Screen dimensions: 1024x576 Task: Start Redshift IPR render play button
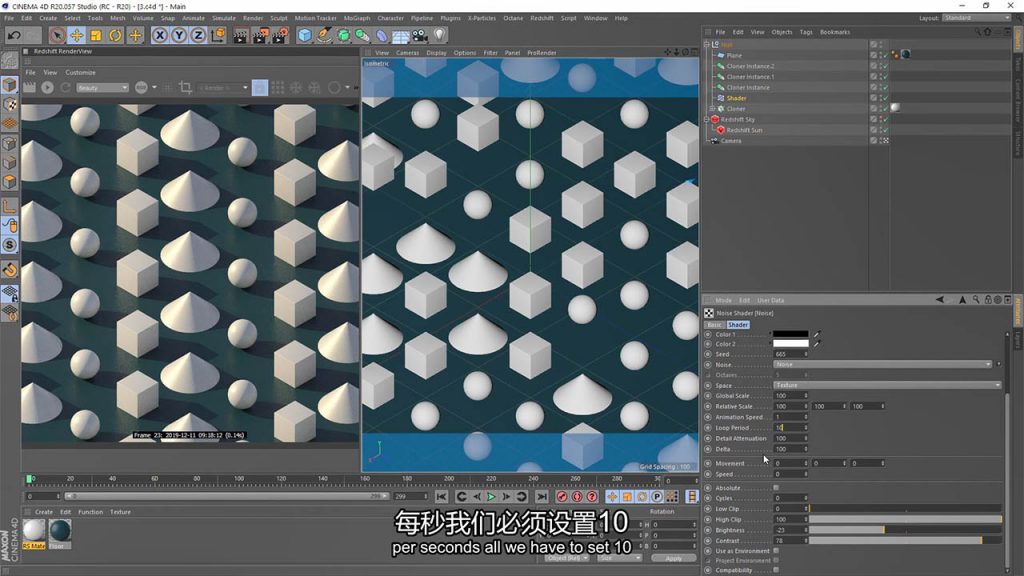coord(48,87)
